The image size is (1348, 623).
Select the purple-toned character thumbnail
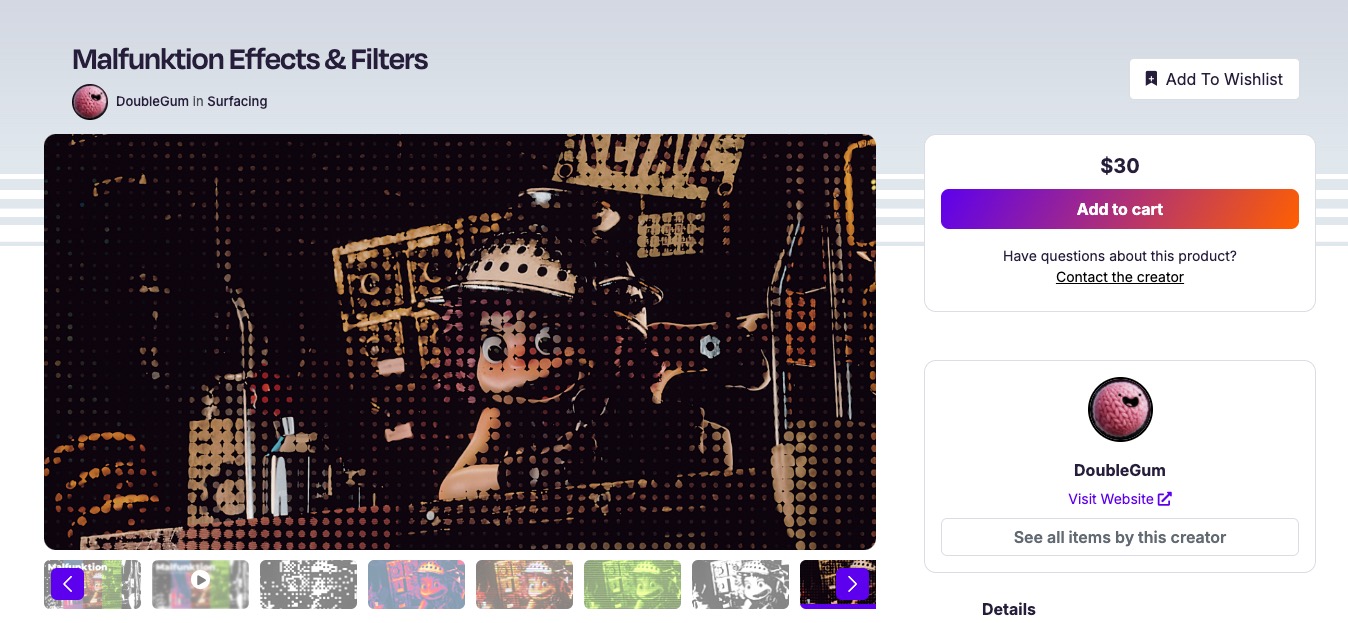pyautogui.click(x=416, y=584)
